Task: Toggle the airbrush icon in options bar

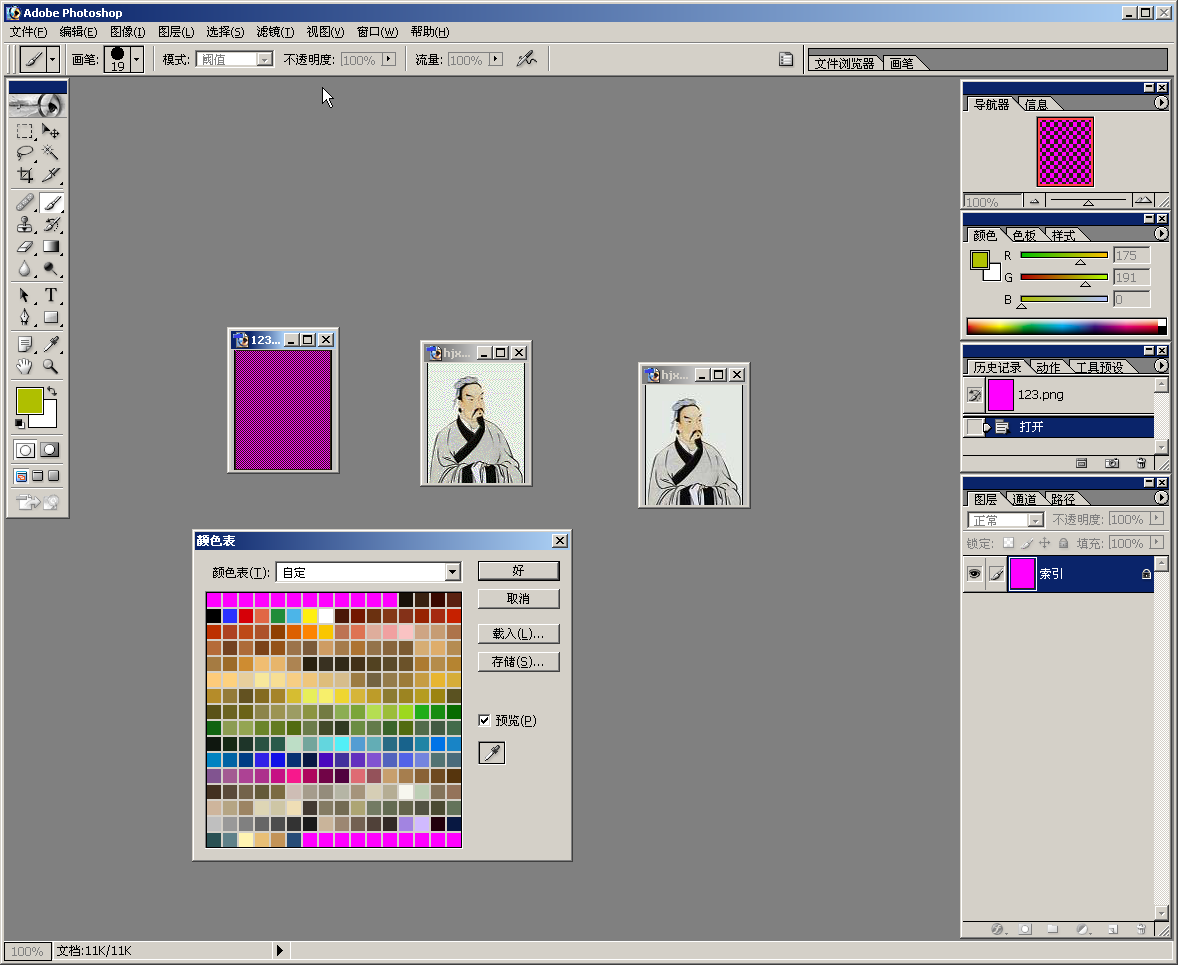Action: [x=526, y=60]
